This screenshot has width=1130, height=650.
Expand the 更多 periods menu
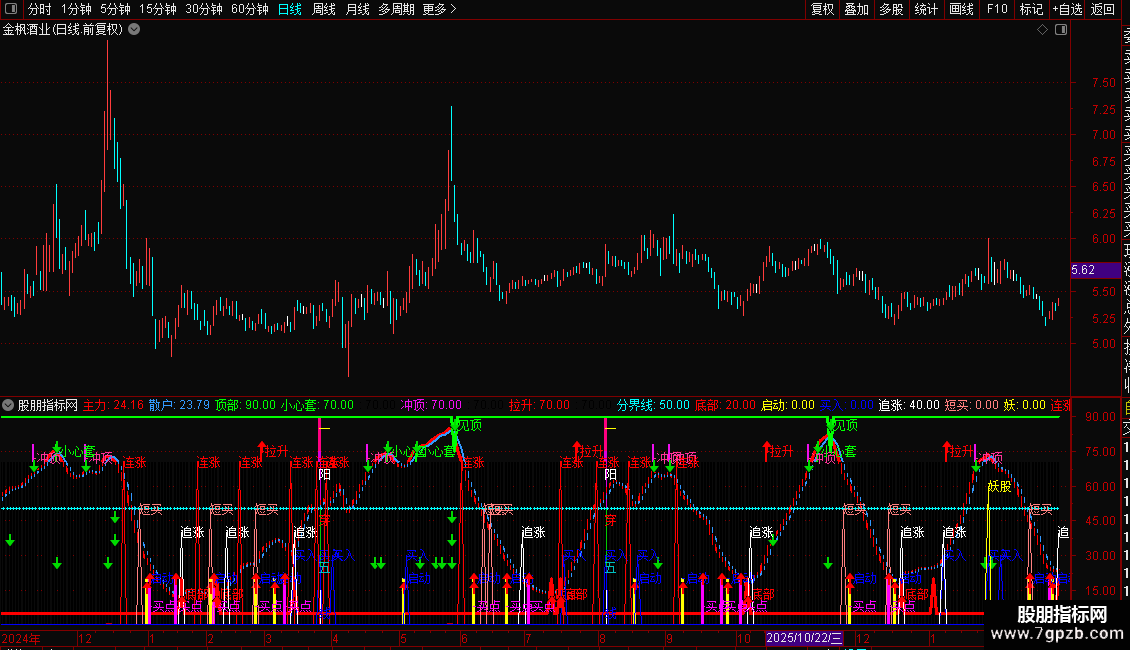point(439,9)
